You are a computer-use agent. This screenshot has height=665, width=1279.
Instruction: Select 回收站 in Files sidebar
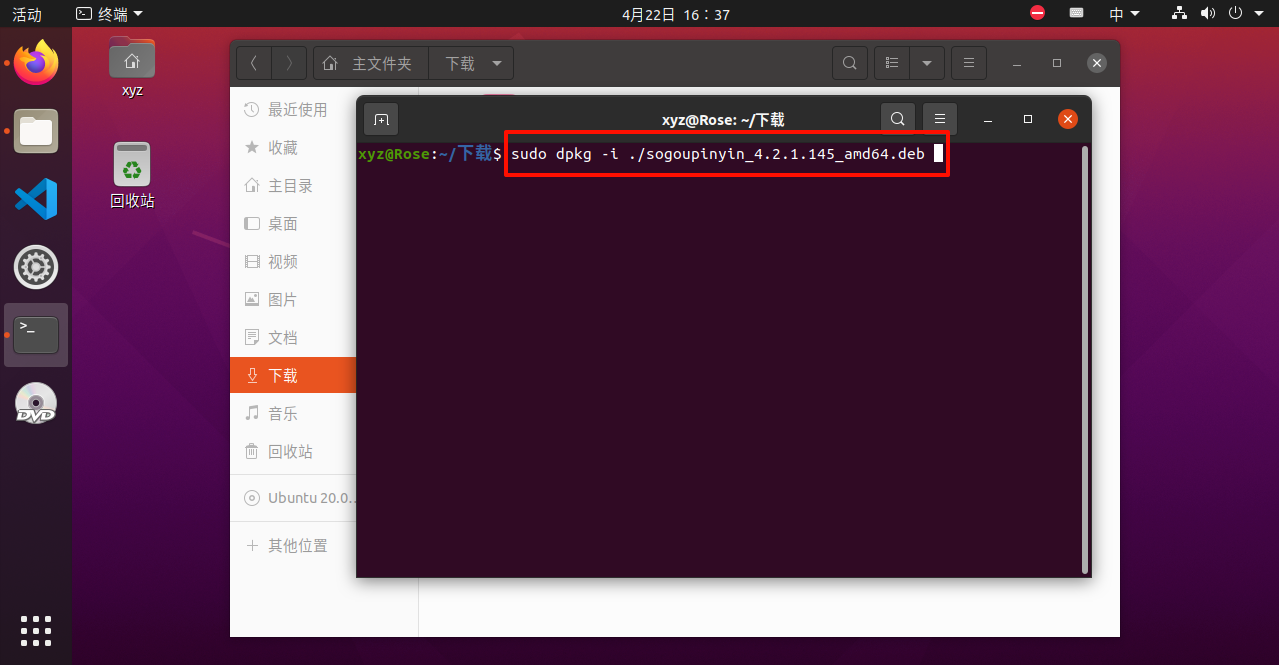pos(292,452)
